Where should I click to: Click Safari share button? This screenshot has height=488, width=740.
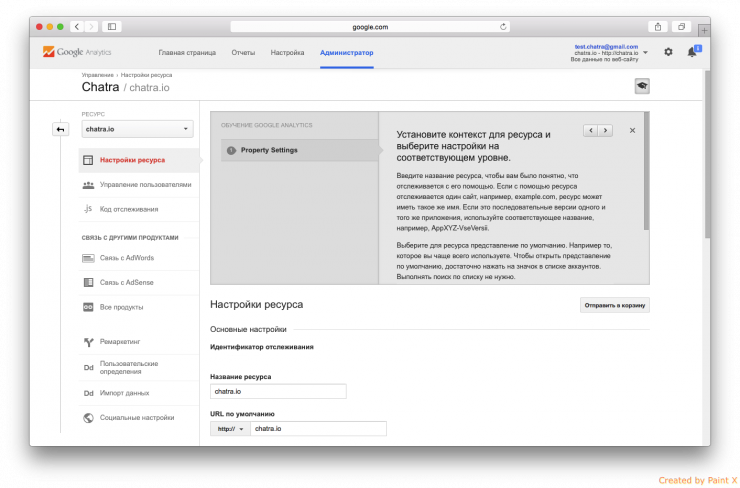coord(658,27)
